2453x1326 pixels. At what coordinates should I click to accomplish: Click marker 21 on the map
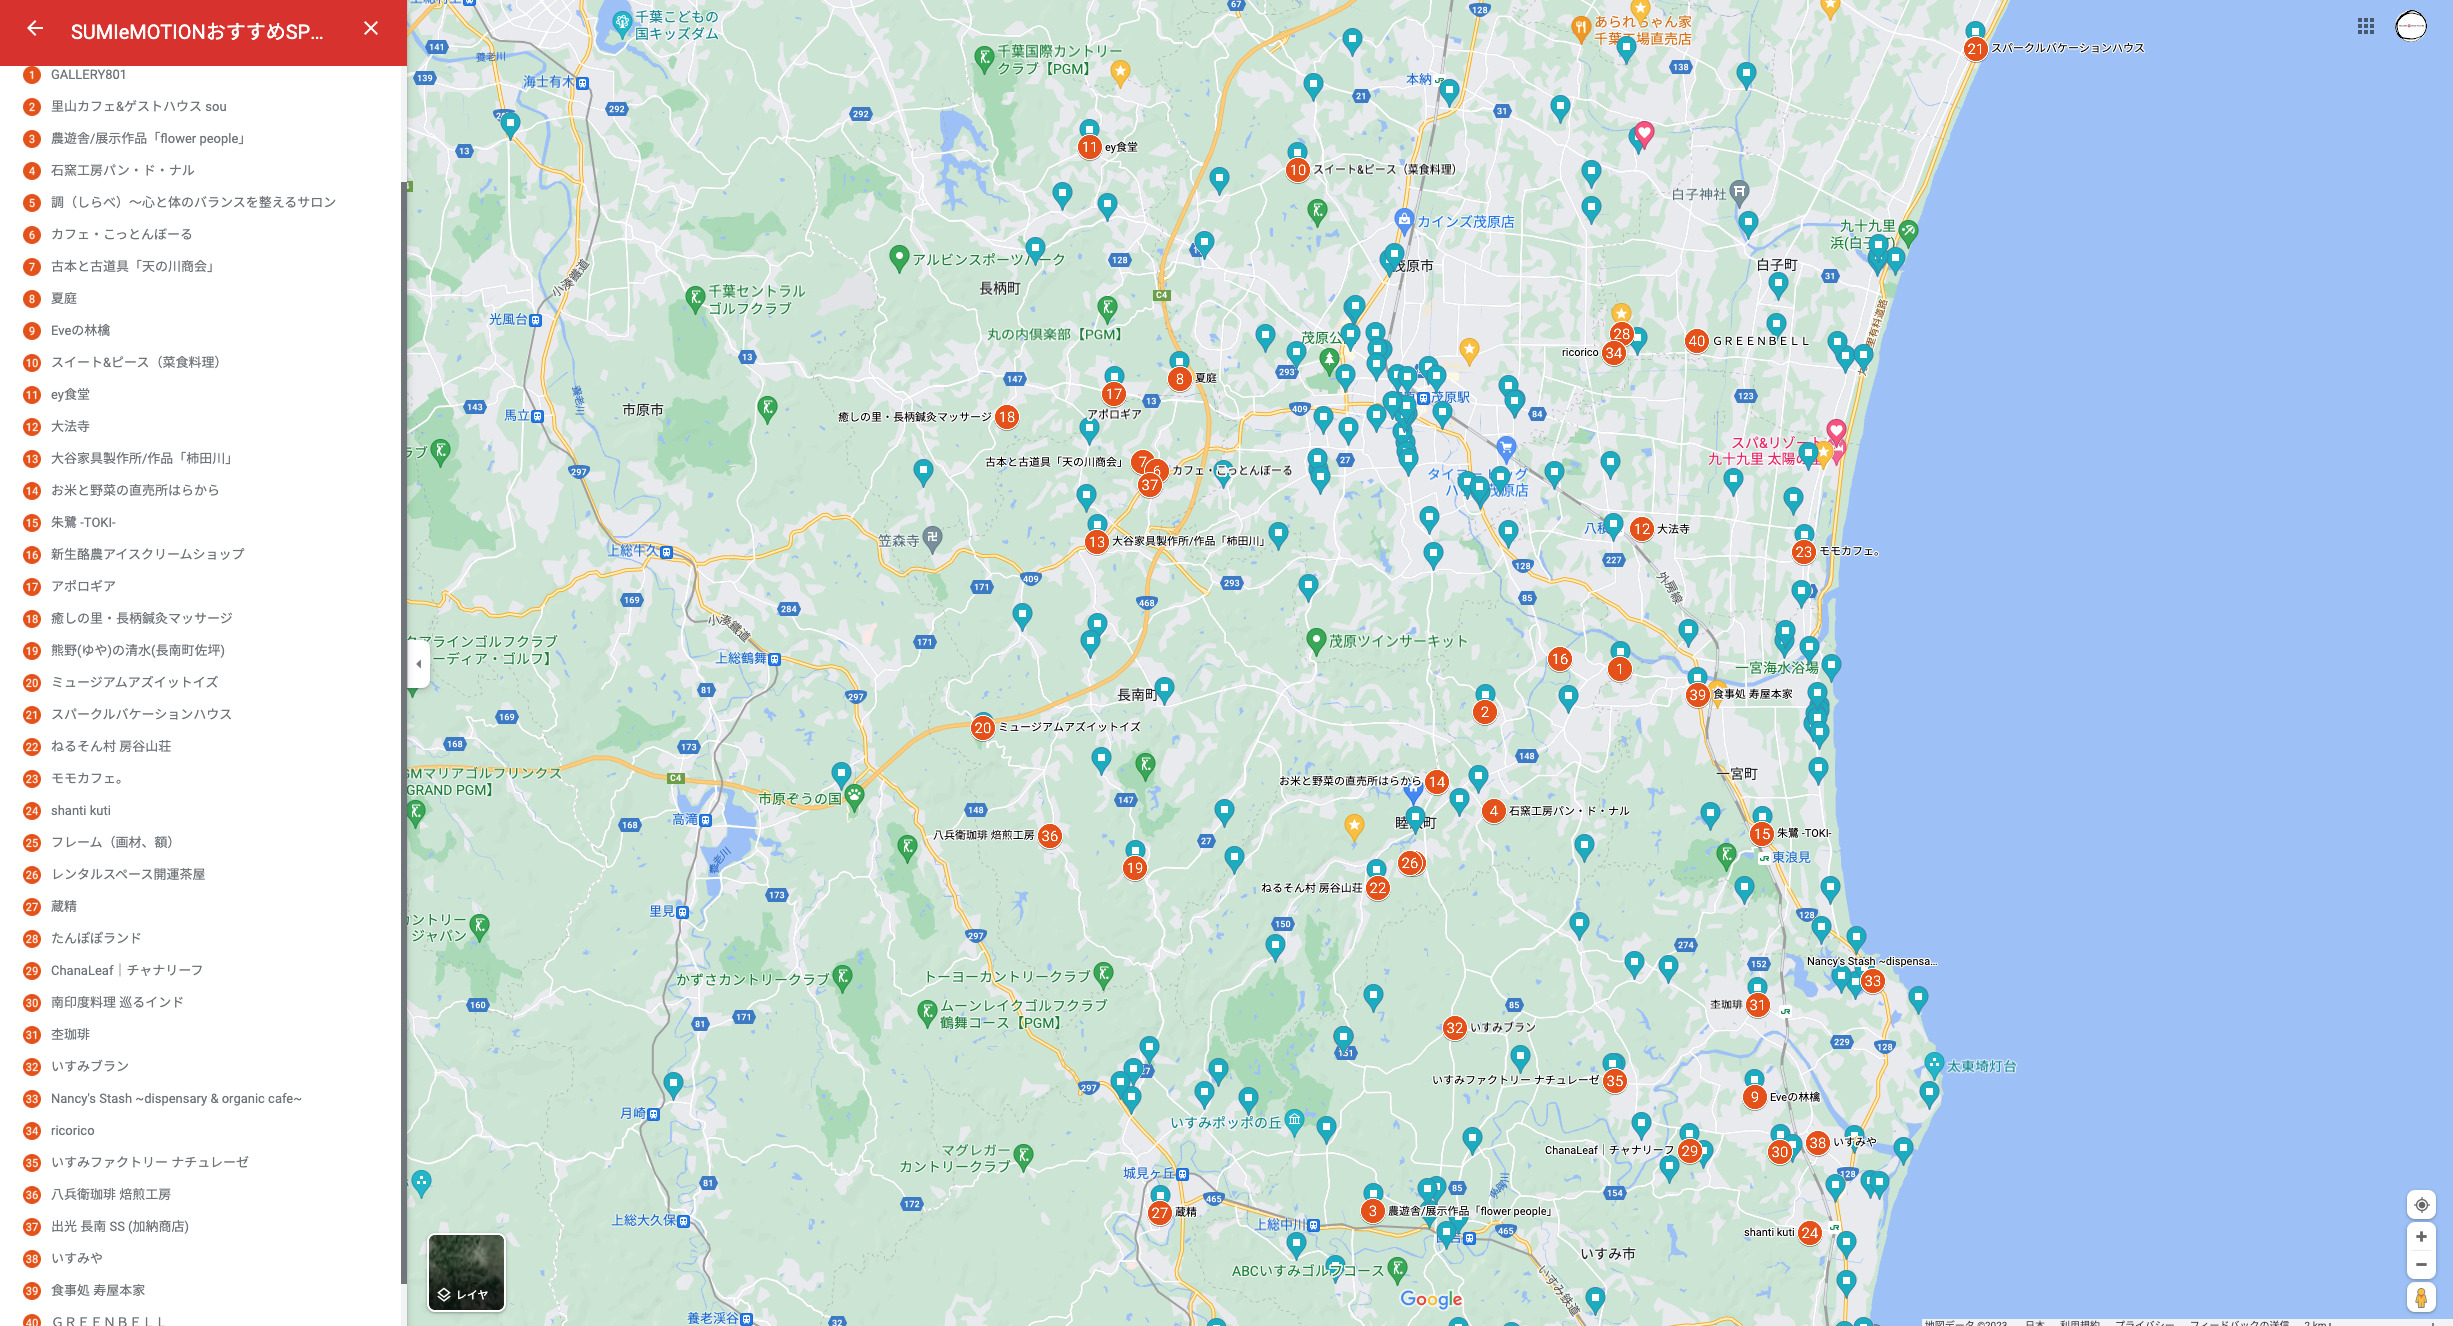point(1974,49)
